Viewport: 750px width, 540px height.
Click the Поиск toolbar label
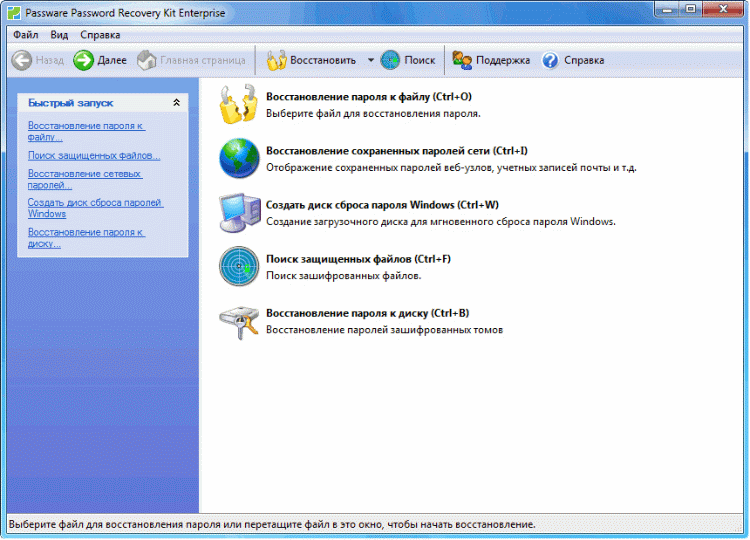tap(419, 60)
